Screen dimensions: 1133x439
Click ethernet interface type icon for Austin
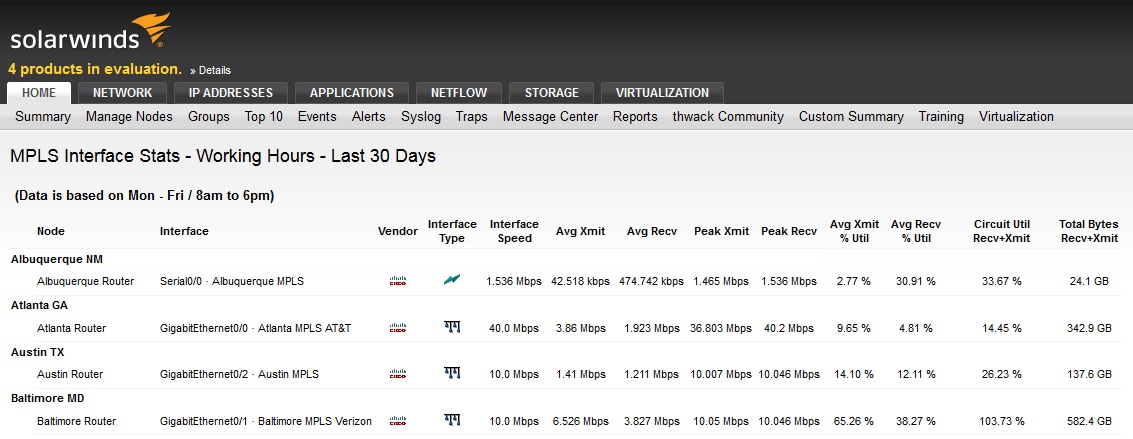[452, 373]
